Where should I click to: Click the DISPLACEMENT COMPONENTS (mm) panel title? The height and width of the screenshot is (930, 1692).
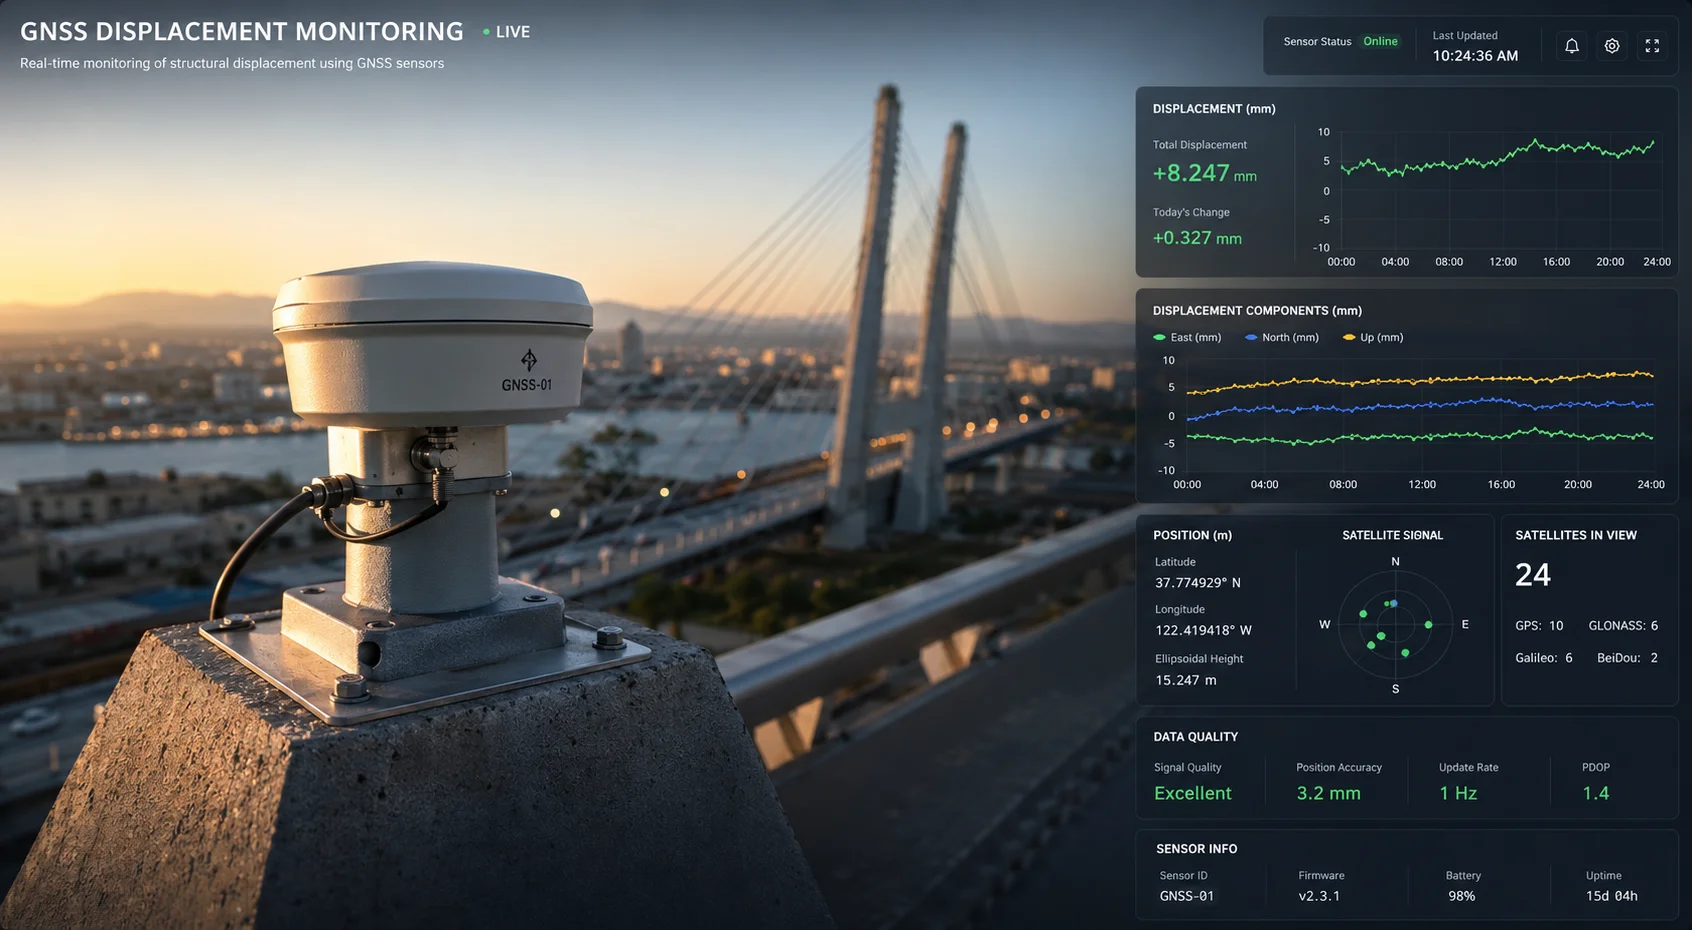click(1257, 311)
